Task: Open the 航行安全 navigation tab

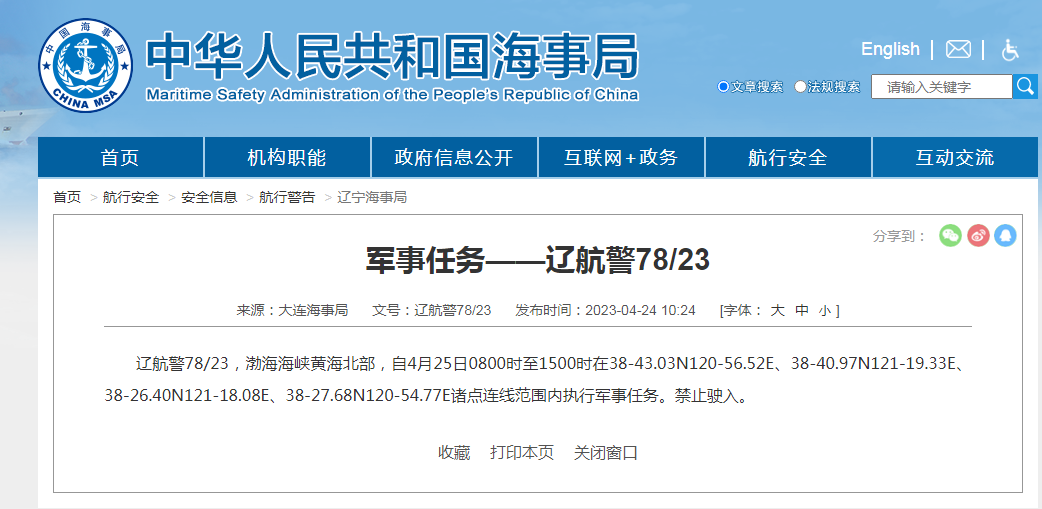Action: point(787,157)
